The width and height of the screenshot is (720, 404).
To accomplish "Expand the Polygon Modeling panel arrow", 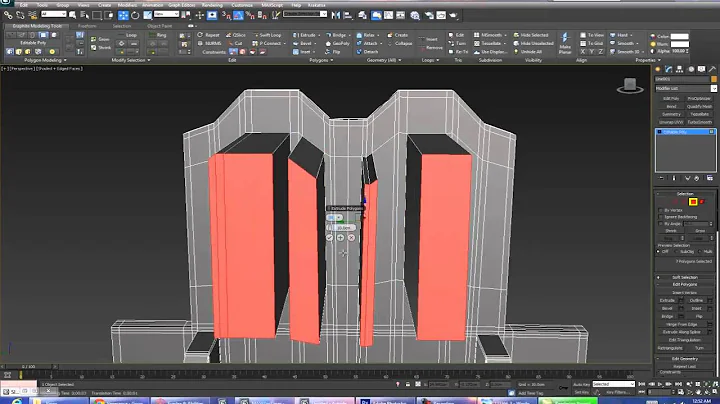I will (x=65, y=60).
